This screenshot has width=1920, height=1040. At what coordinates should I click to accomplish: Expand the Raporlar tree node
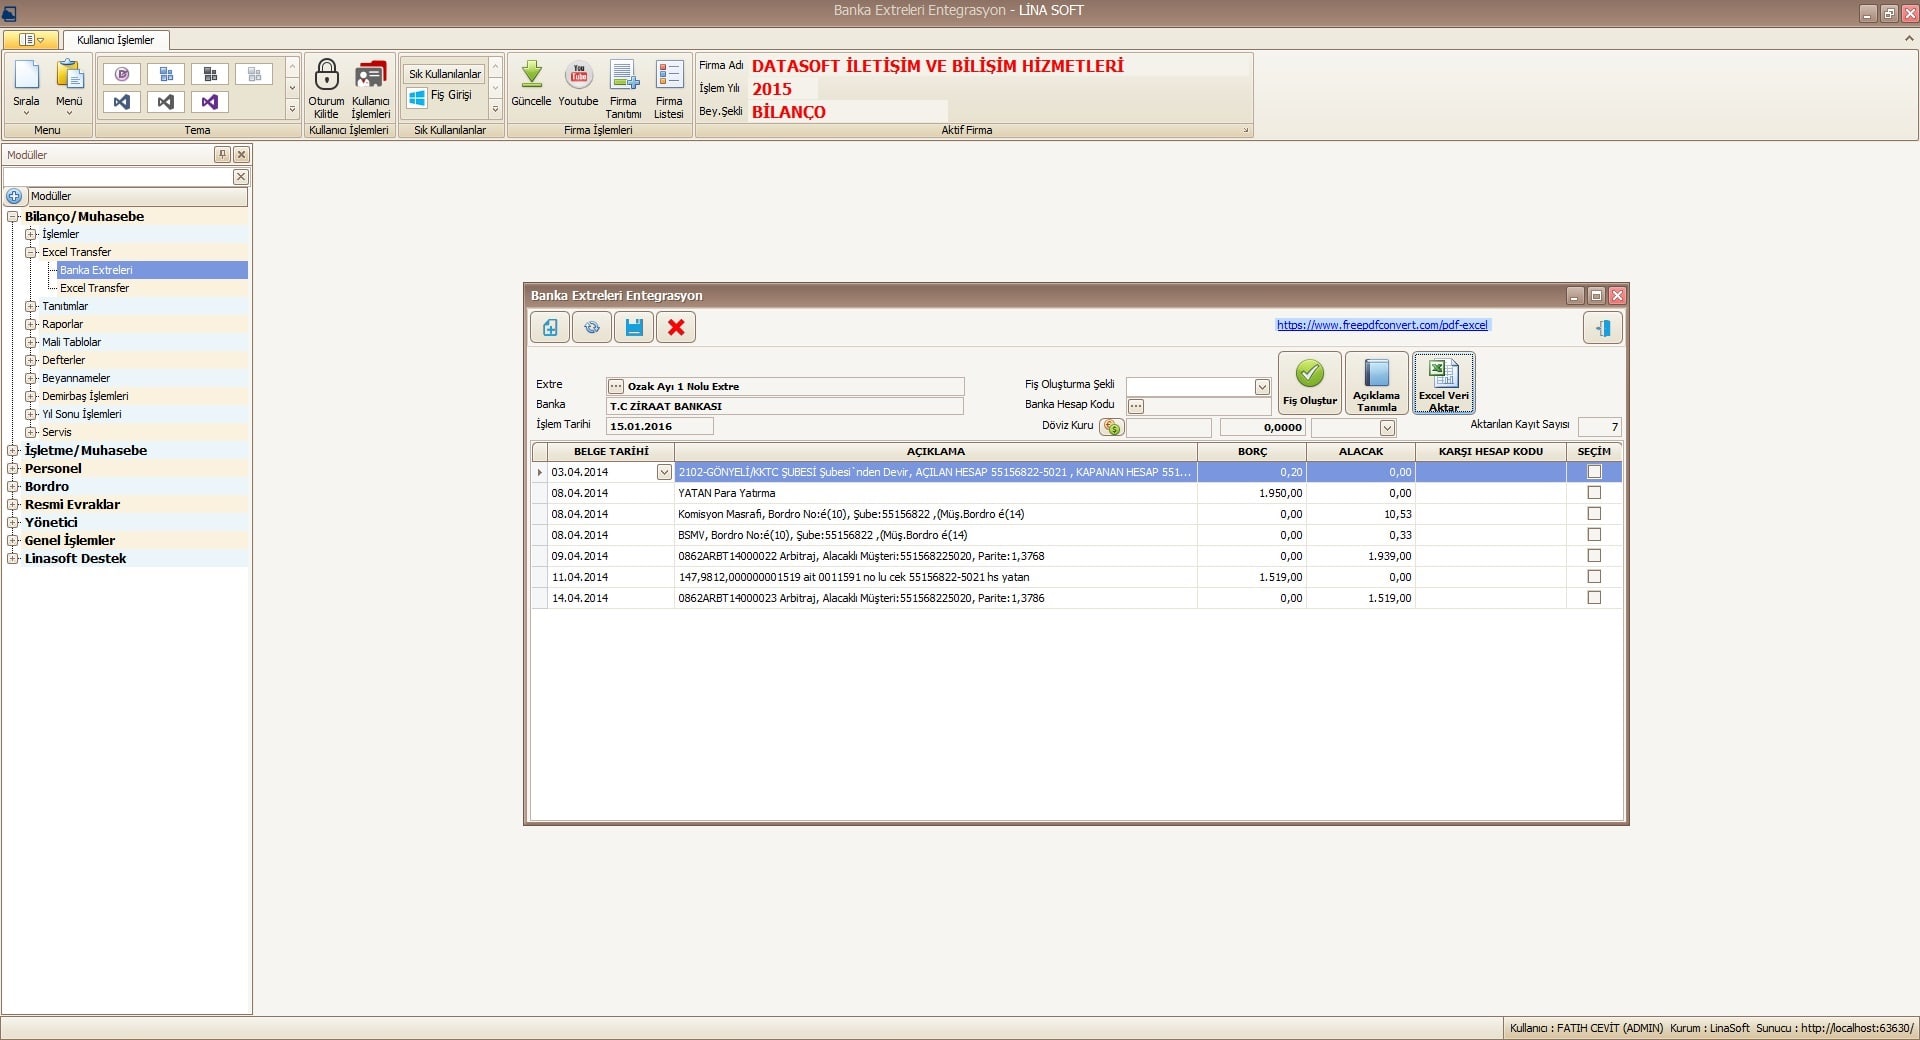[31, 324]
